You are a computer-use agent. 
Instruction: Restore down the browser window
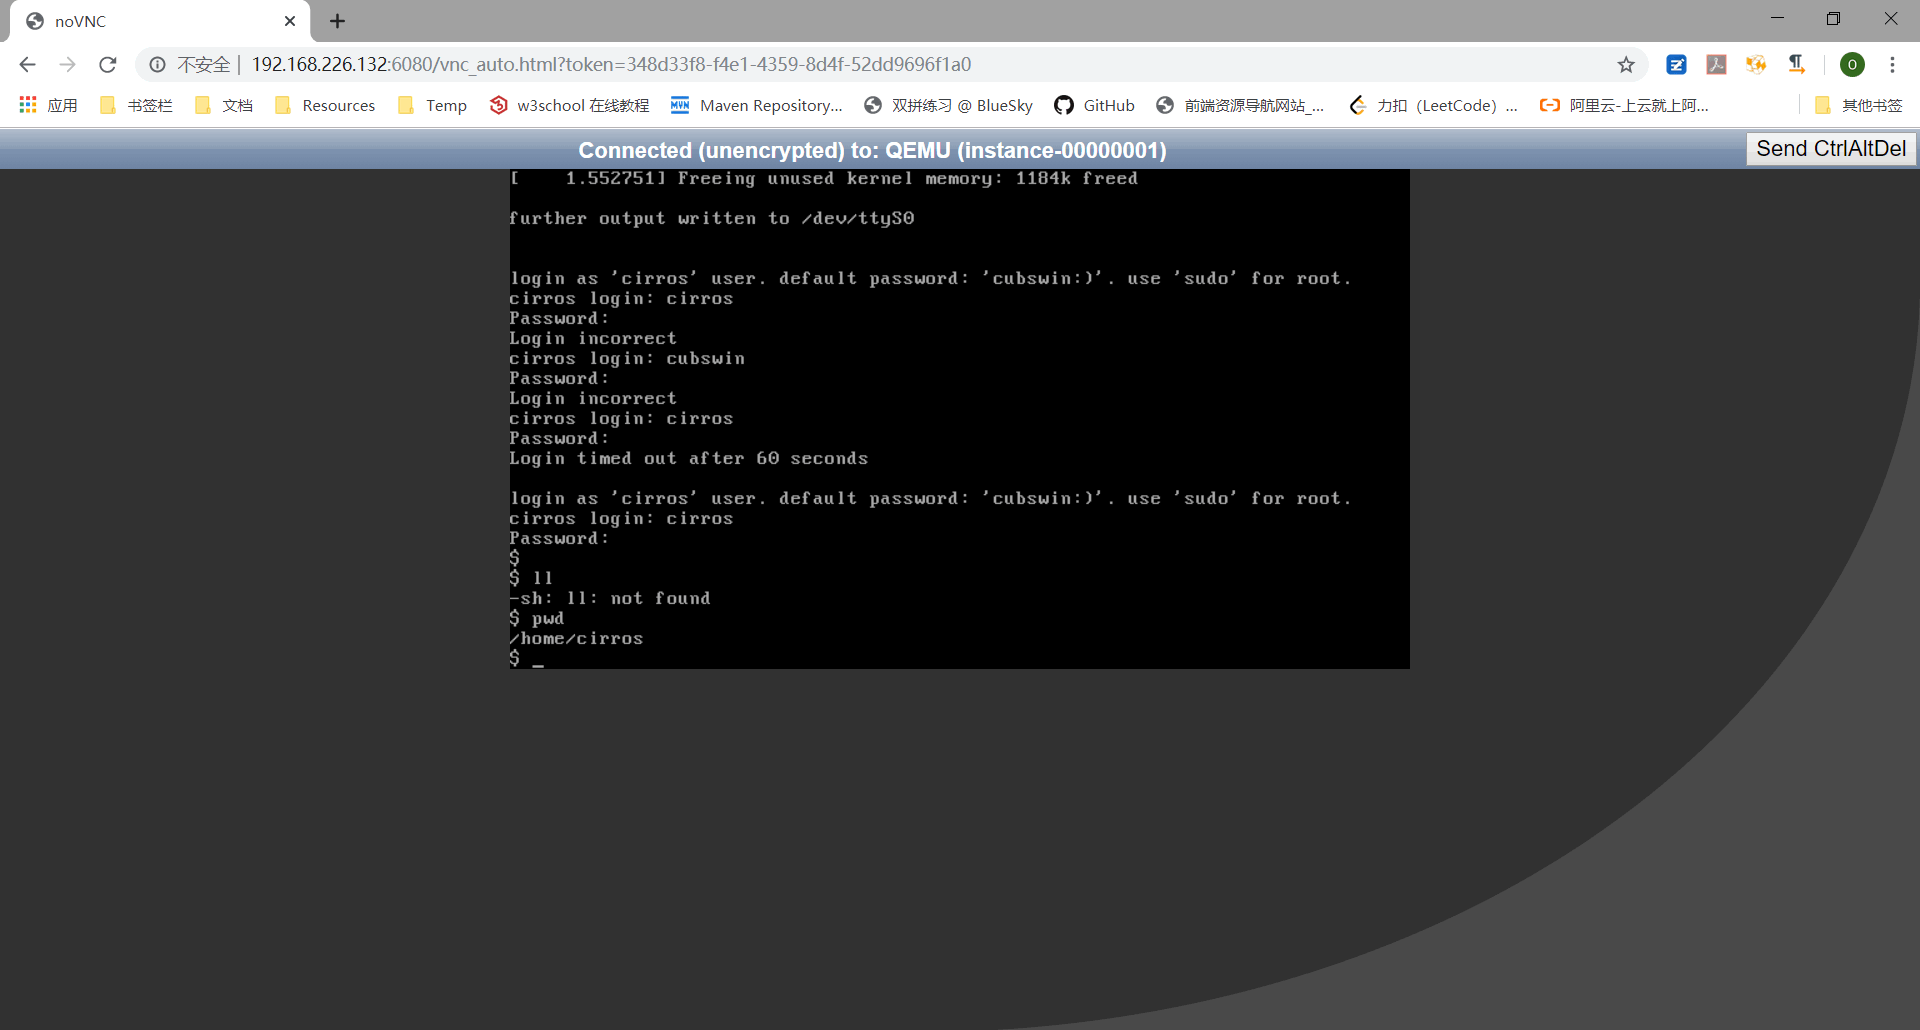pyautogui.click(x=1833, y=18)
